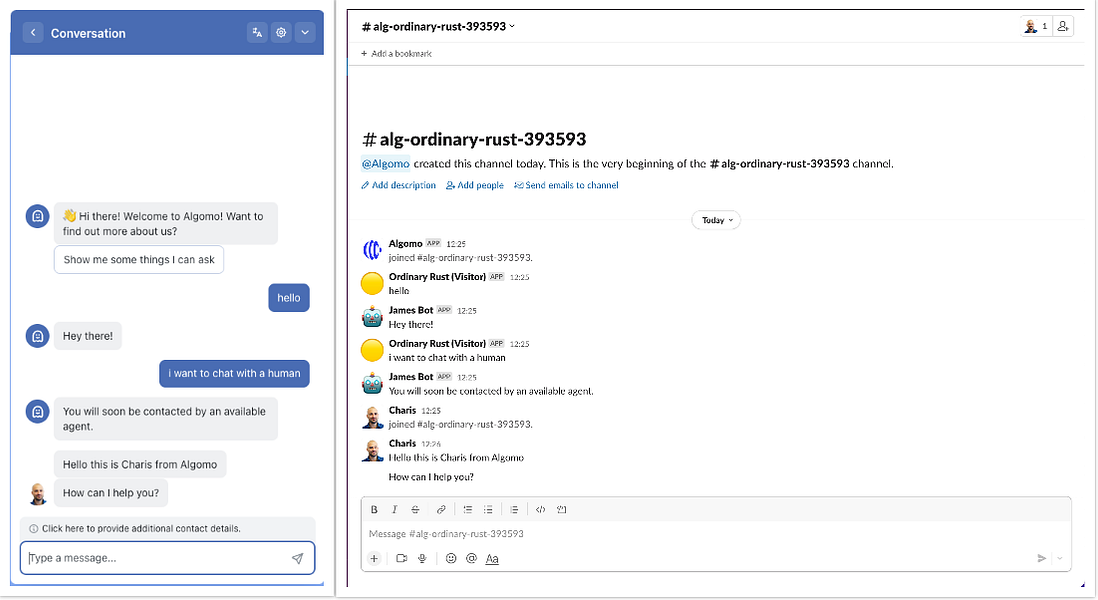This screenshot has height=600, width=1098.
Task: Send the chat widget message with the paper plane
Action: coord(298,558)
